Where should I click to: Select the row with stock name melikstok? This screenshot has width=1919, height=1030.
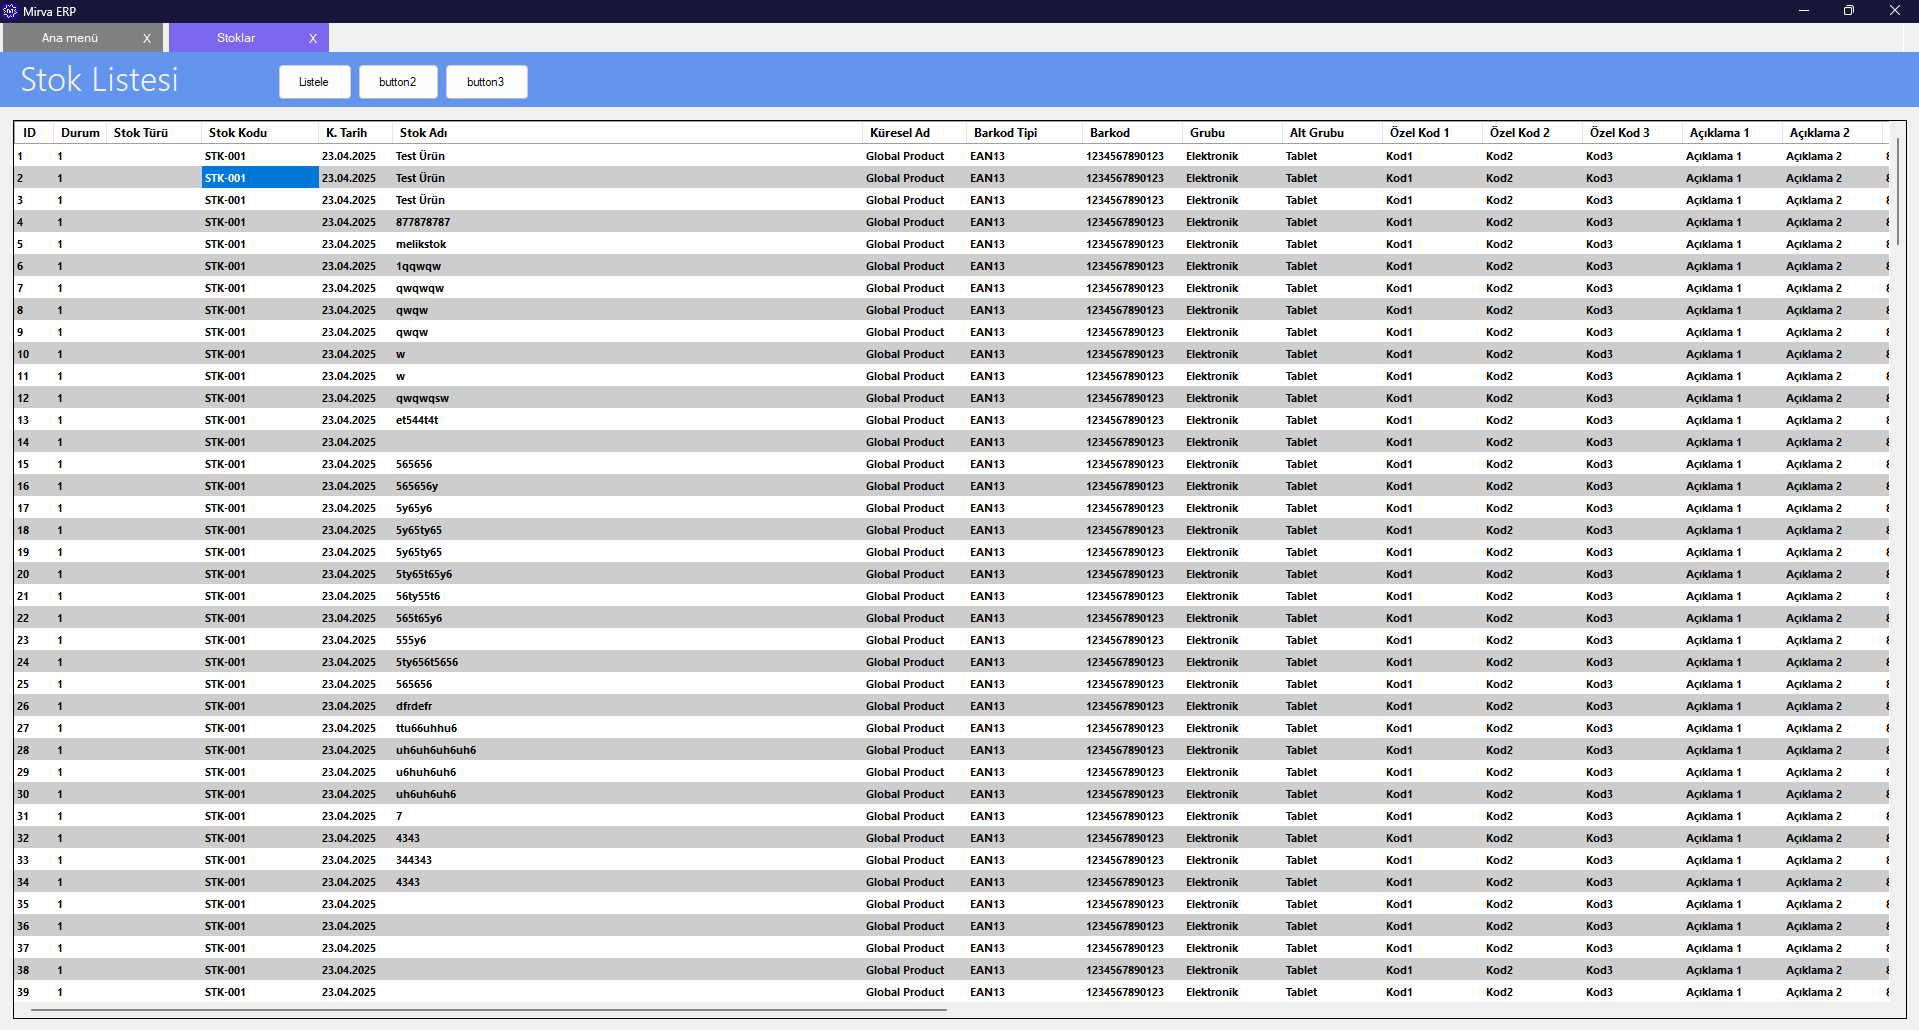pyautogui.click(x=421, y=244)
